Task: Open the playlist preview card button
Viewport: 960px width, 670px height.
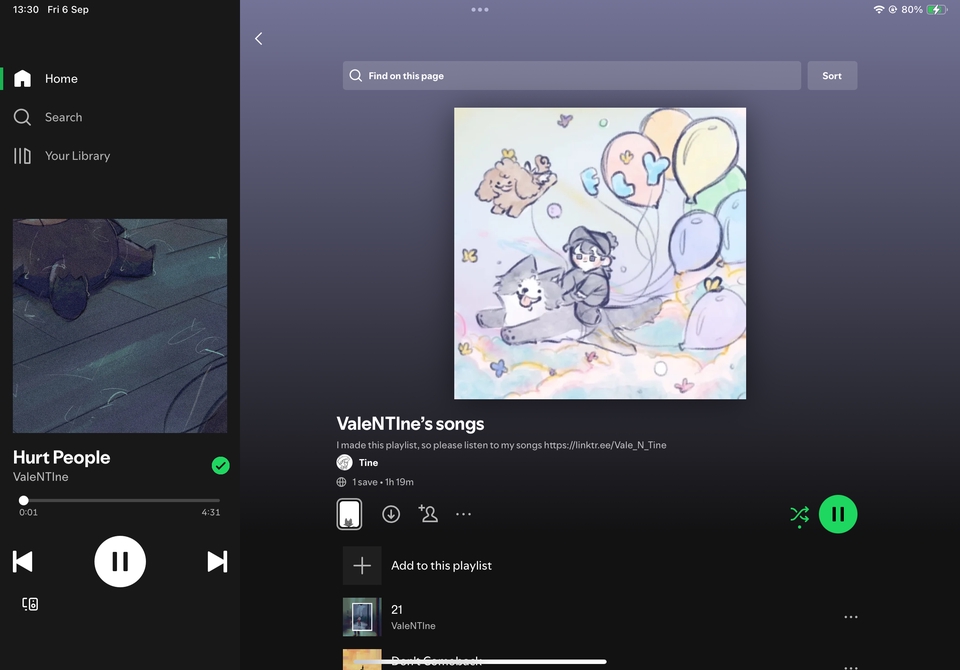Action: click(349, 514)
